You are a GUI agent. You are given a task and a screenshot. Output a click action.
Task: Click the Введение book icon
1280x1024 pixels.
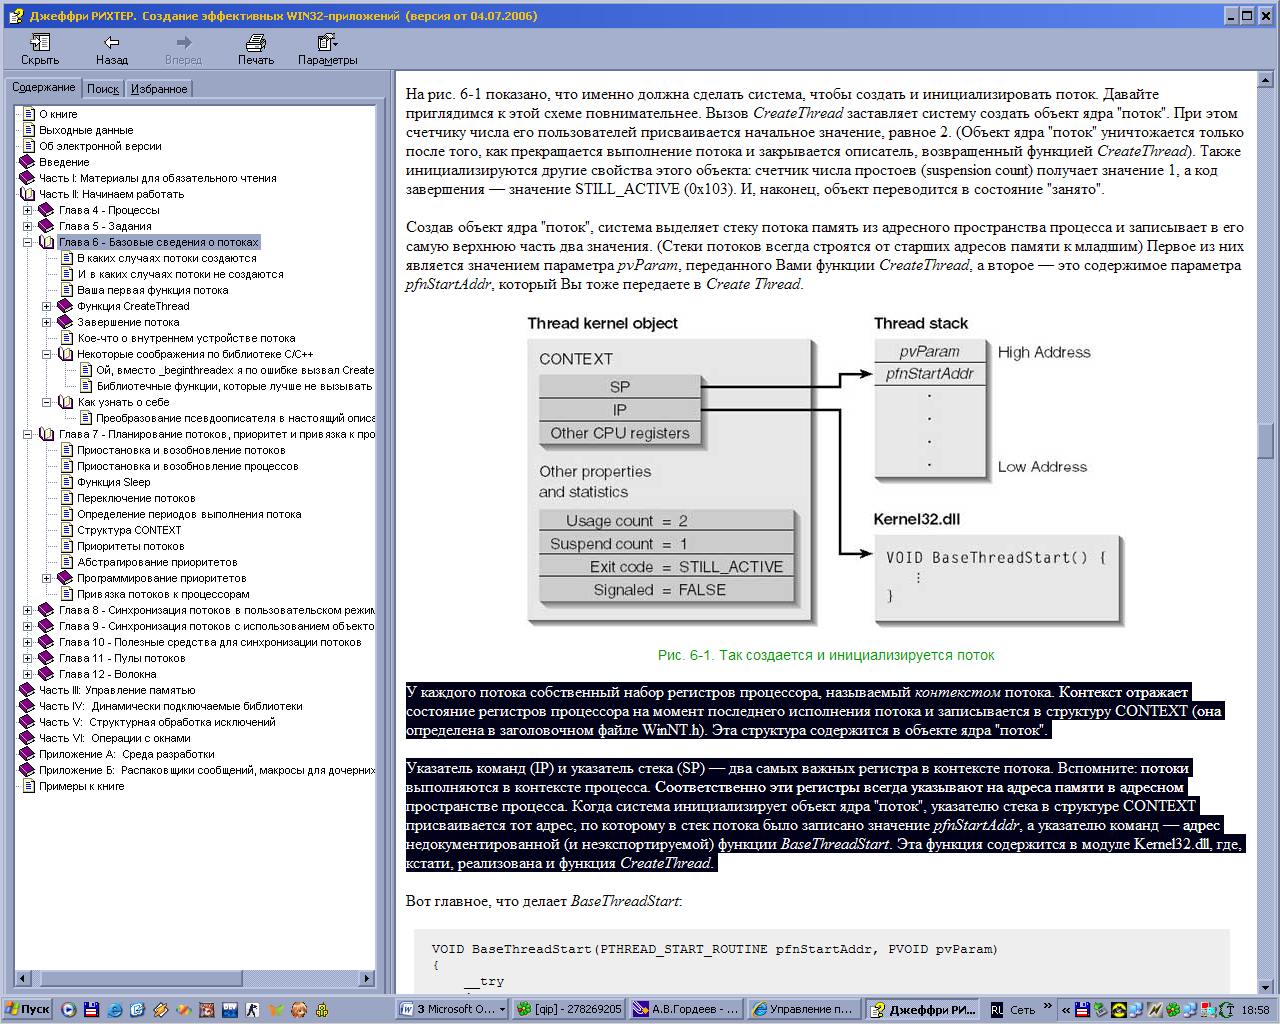click(28, 162)
